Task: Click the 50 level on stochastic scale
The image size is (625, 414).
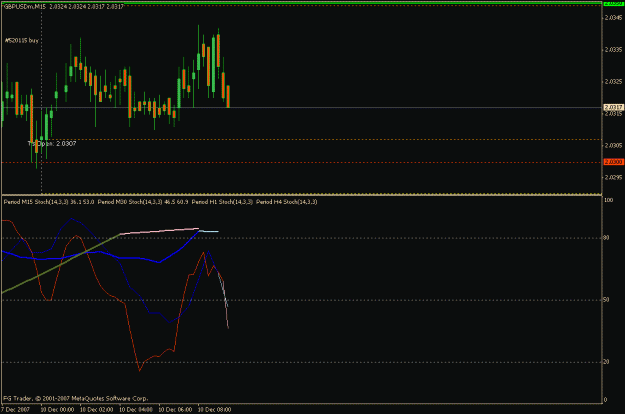Action: (607, 300)
